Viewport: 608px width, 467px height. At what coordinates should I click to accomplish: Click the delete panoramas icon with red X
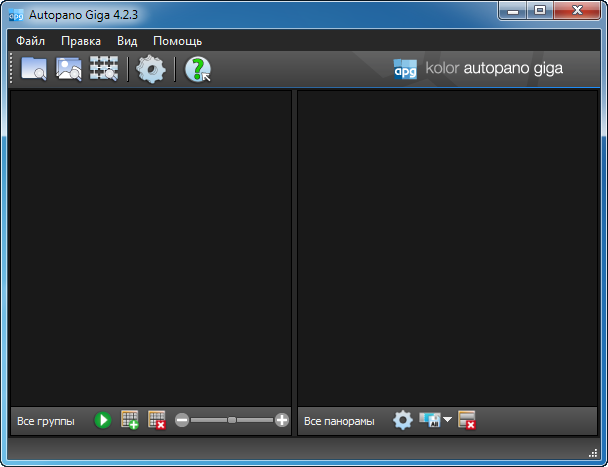[467, 421]
